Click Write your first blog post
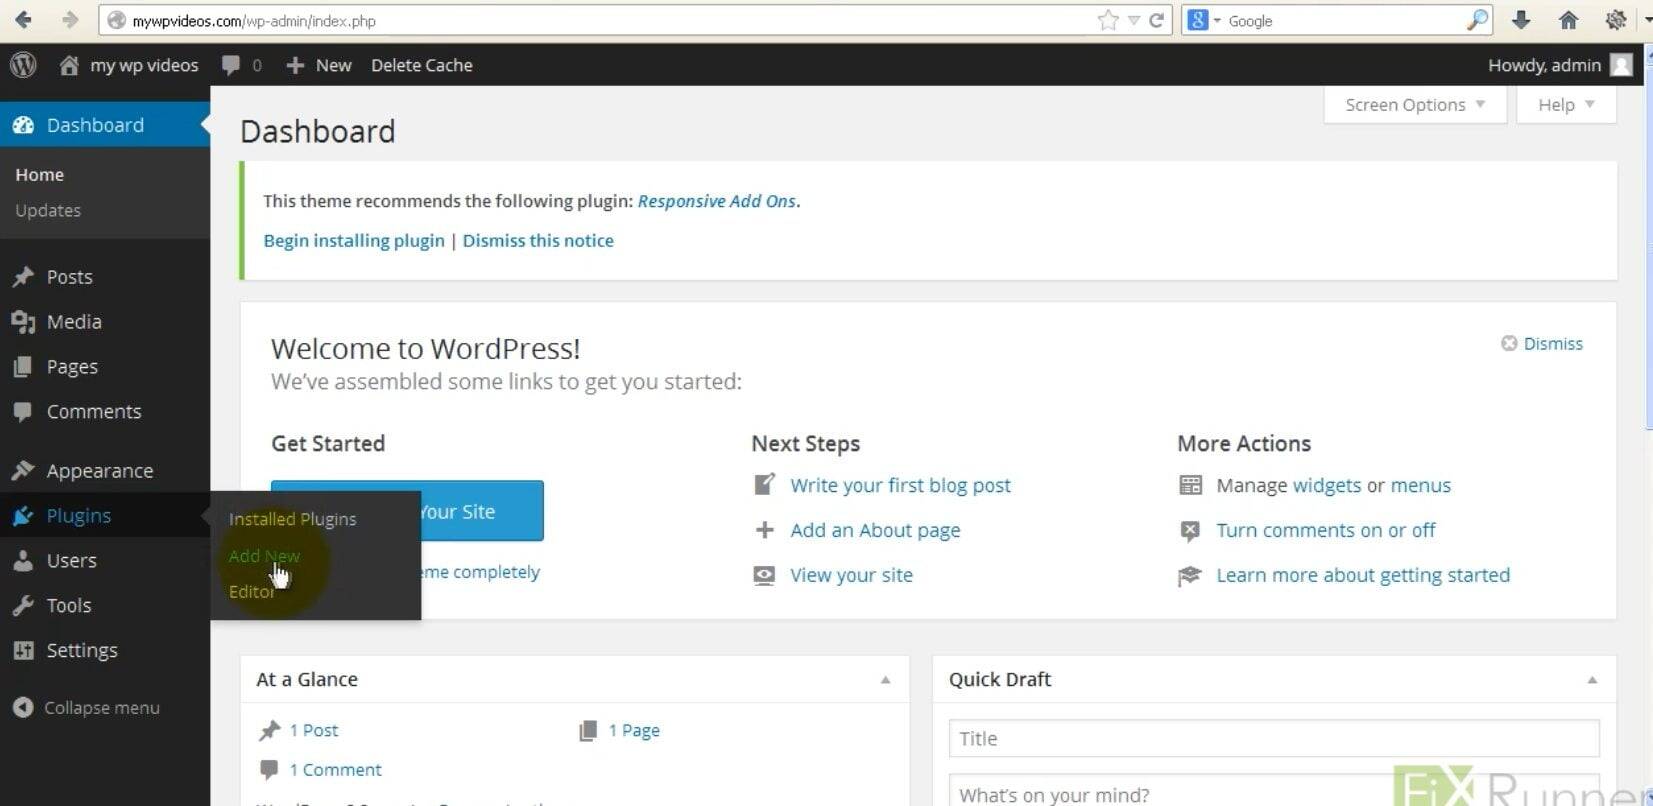The height and width of the screenshot is (806, 1653). [900, 485]
